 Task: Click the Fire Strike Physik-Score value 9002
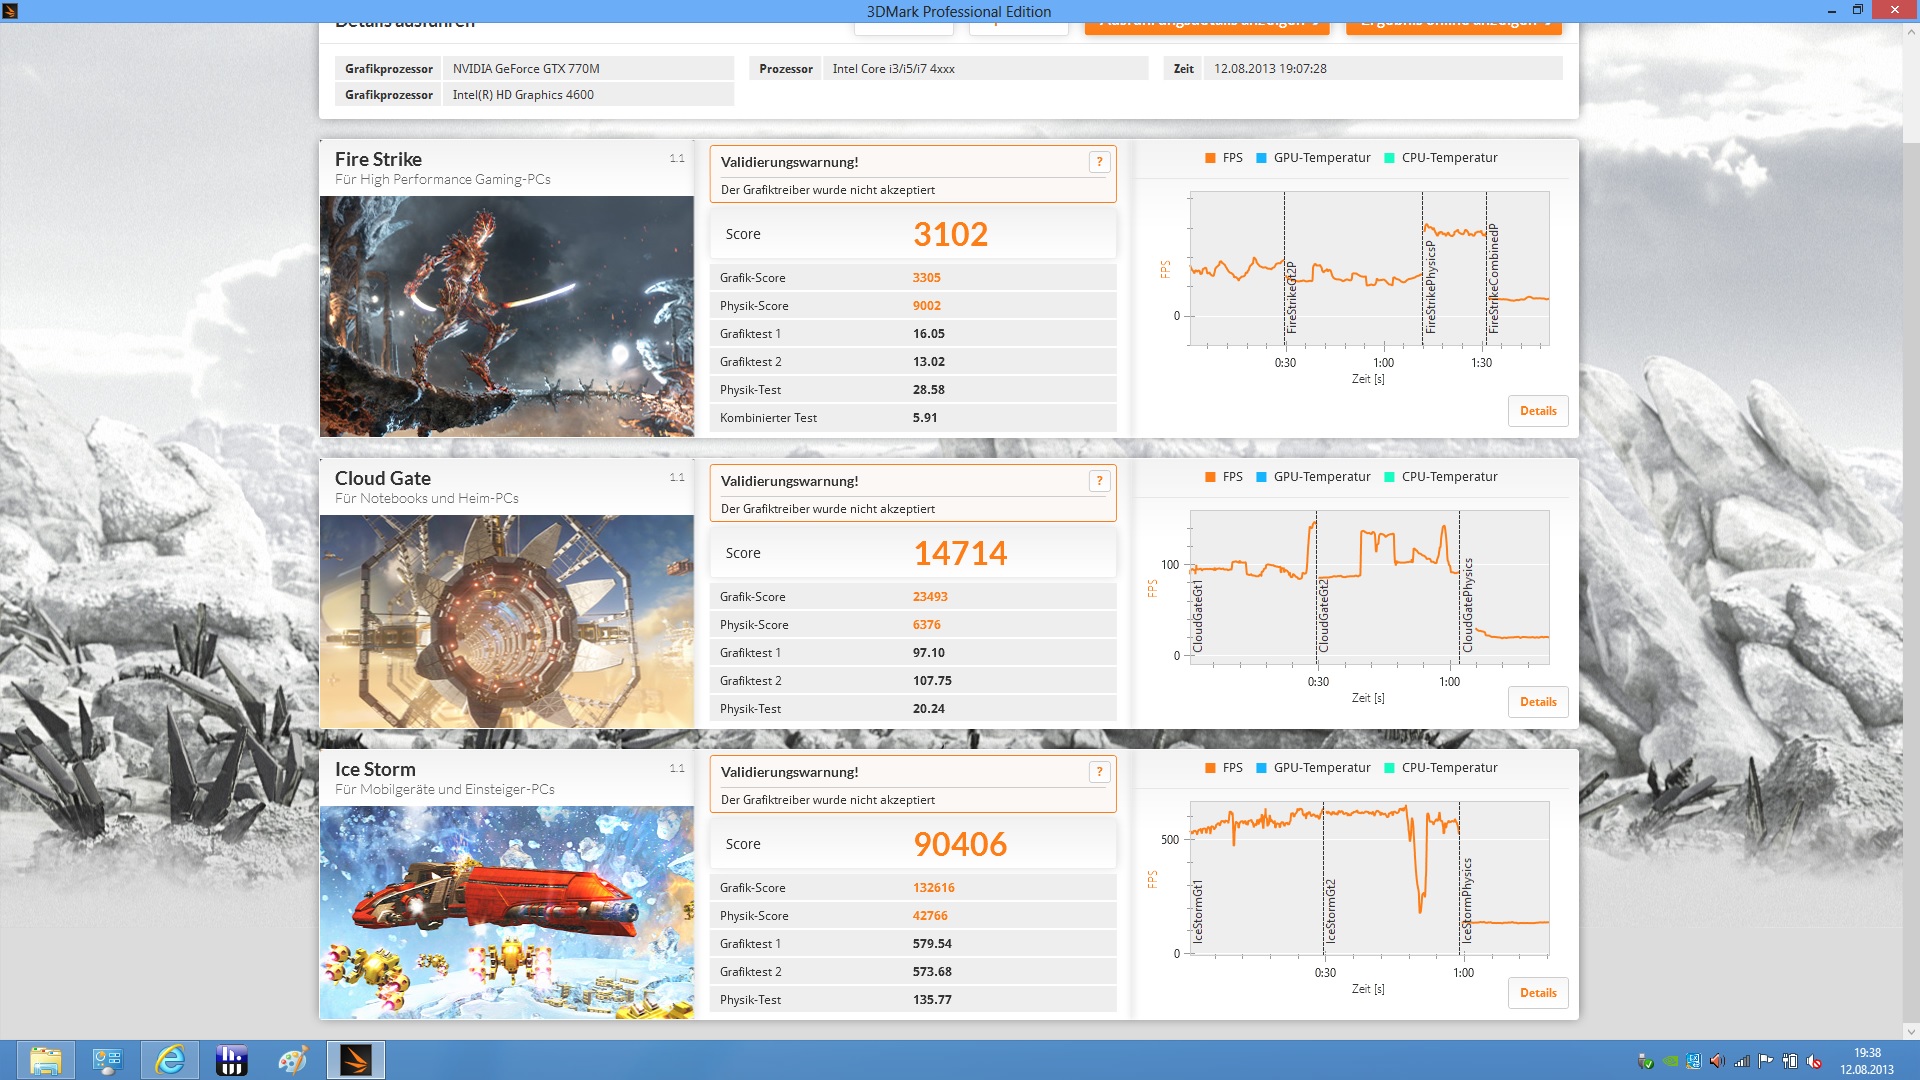click(x=926, y=306)
